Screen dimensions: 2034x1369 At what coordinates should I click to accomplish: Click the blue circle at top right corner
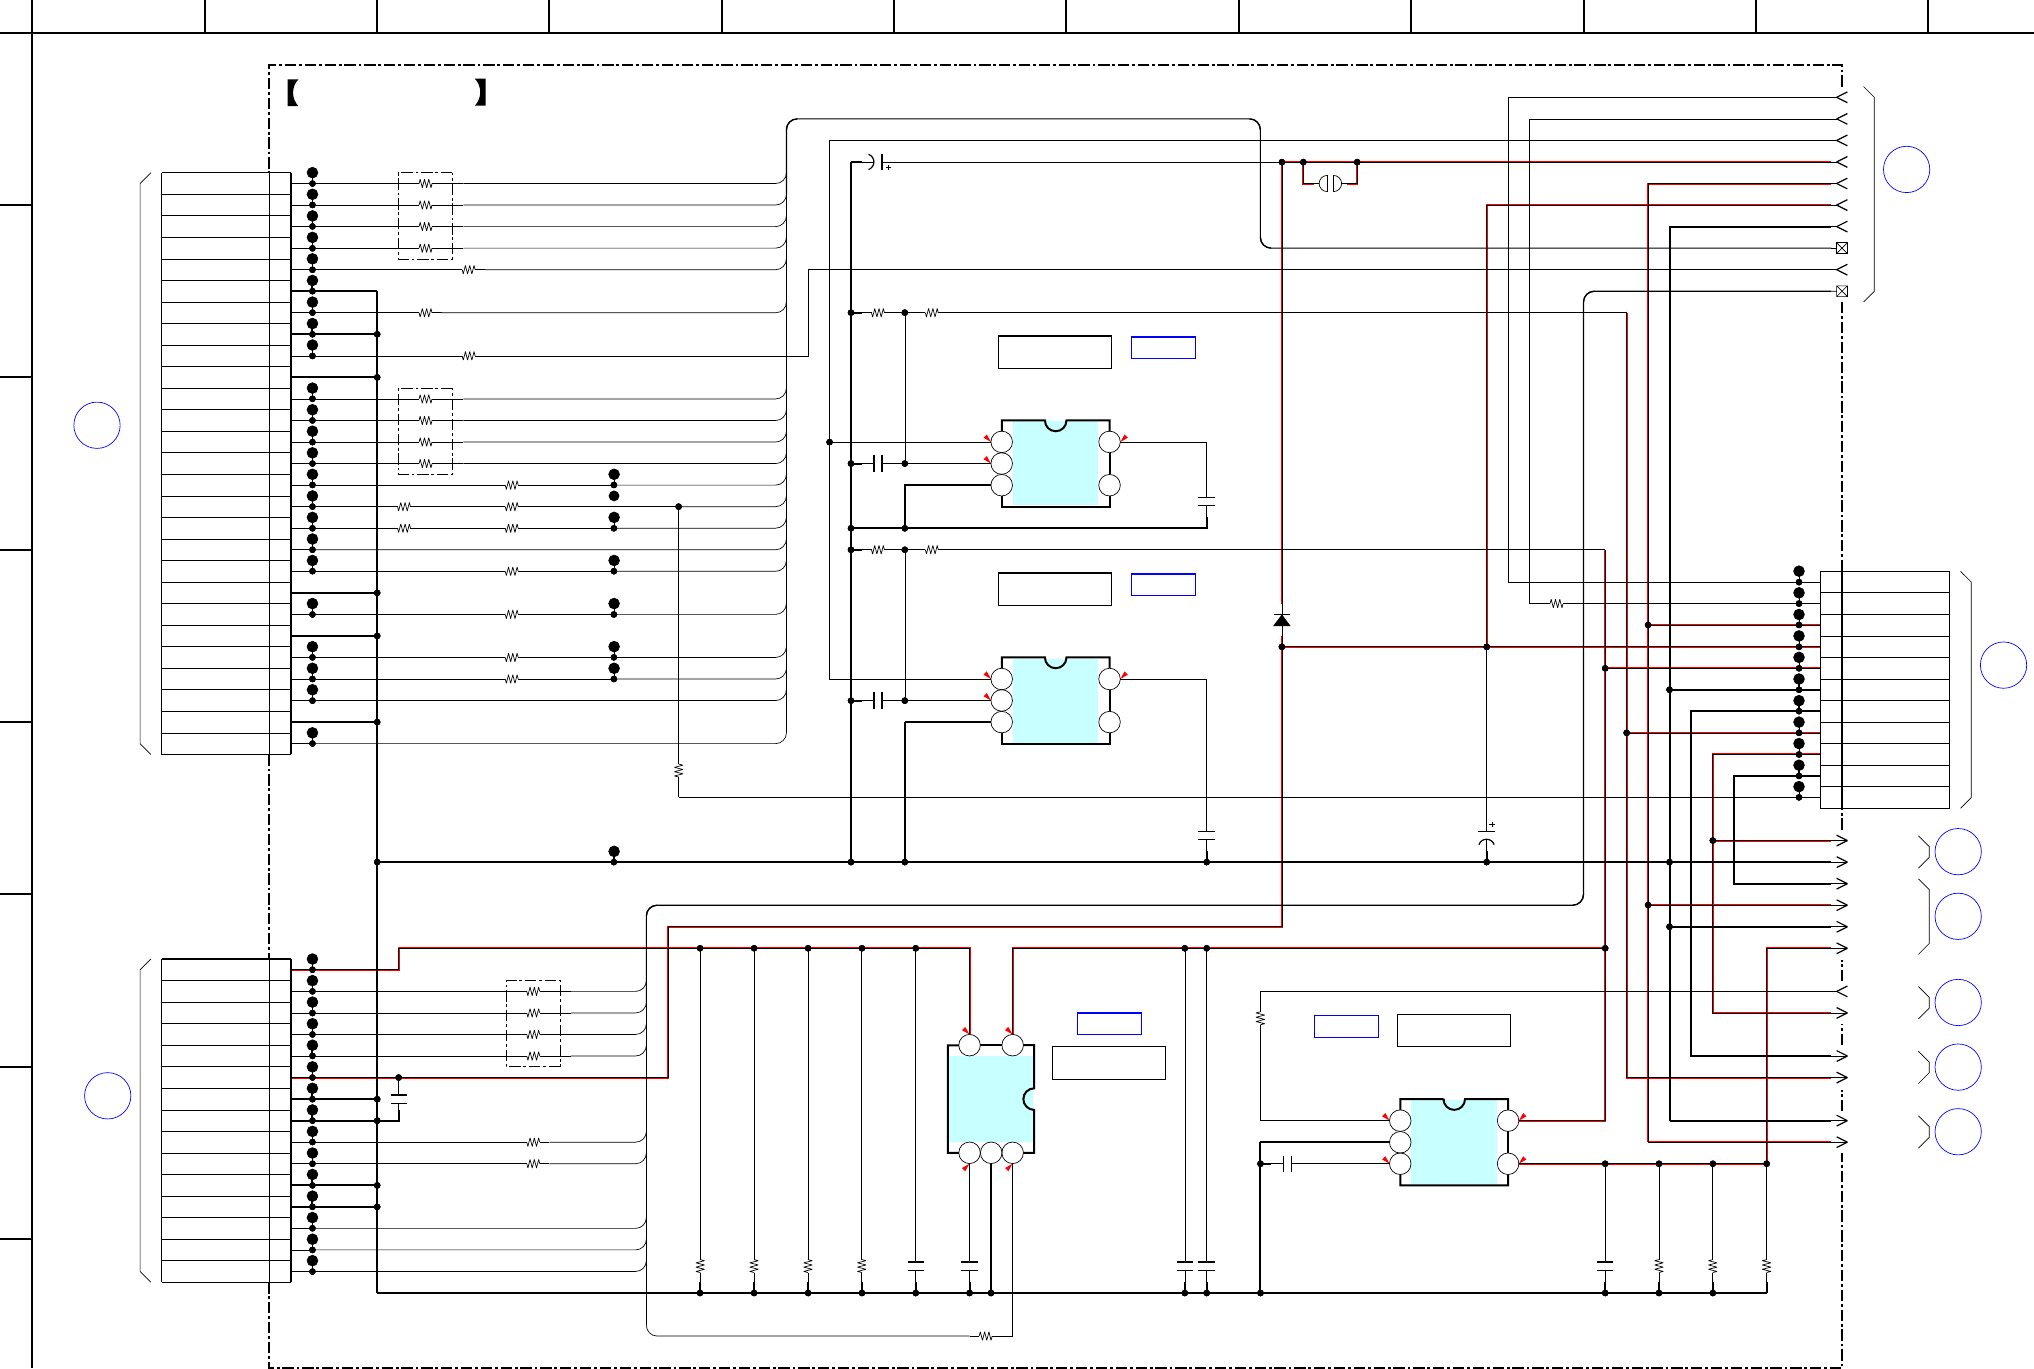pyautogui.click(x=1906, y=170)
